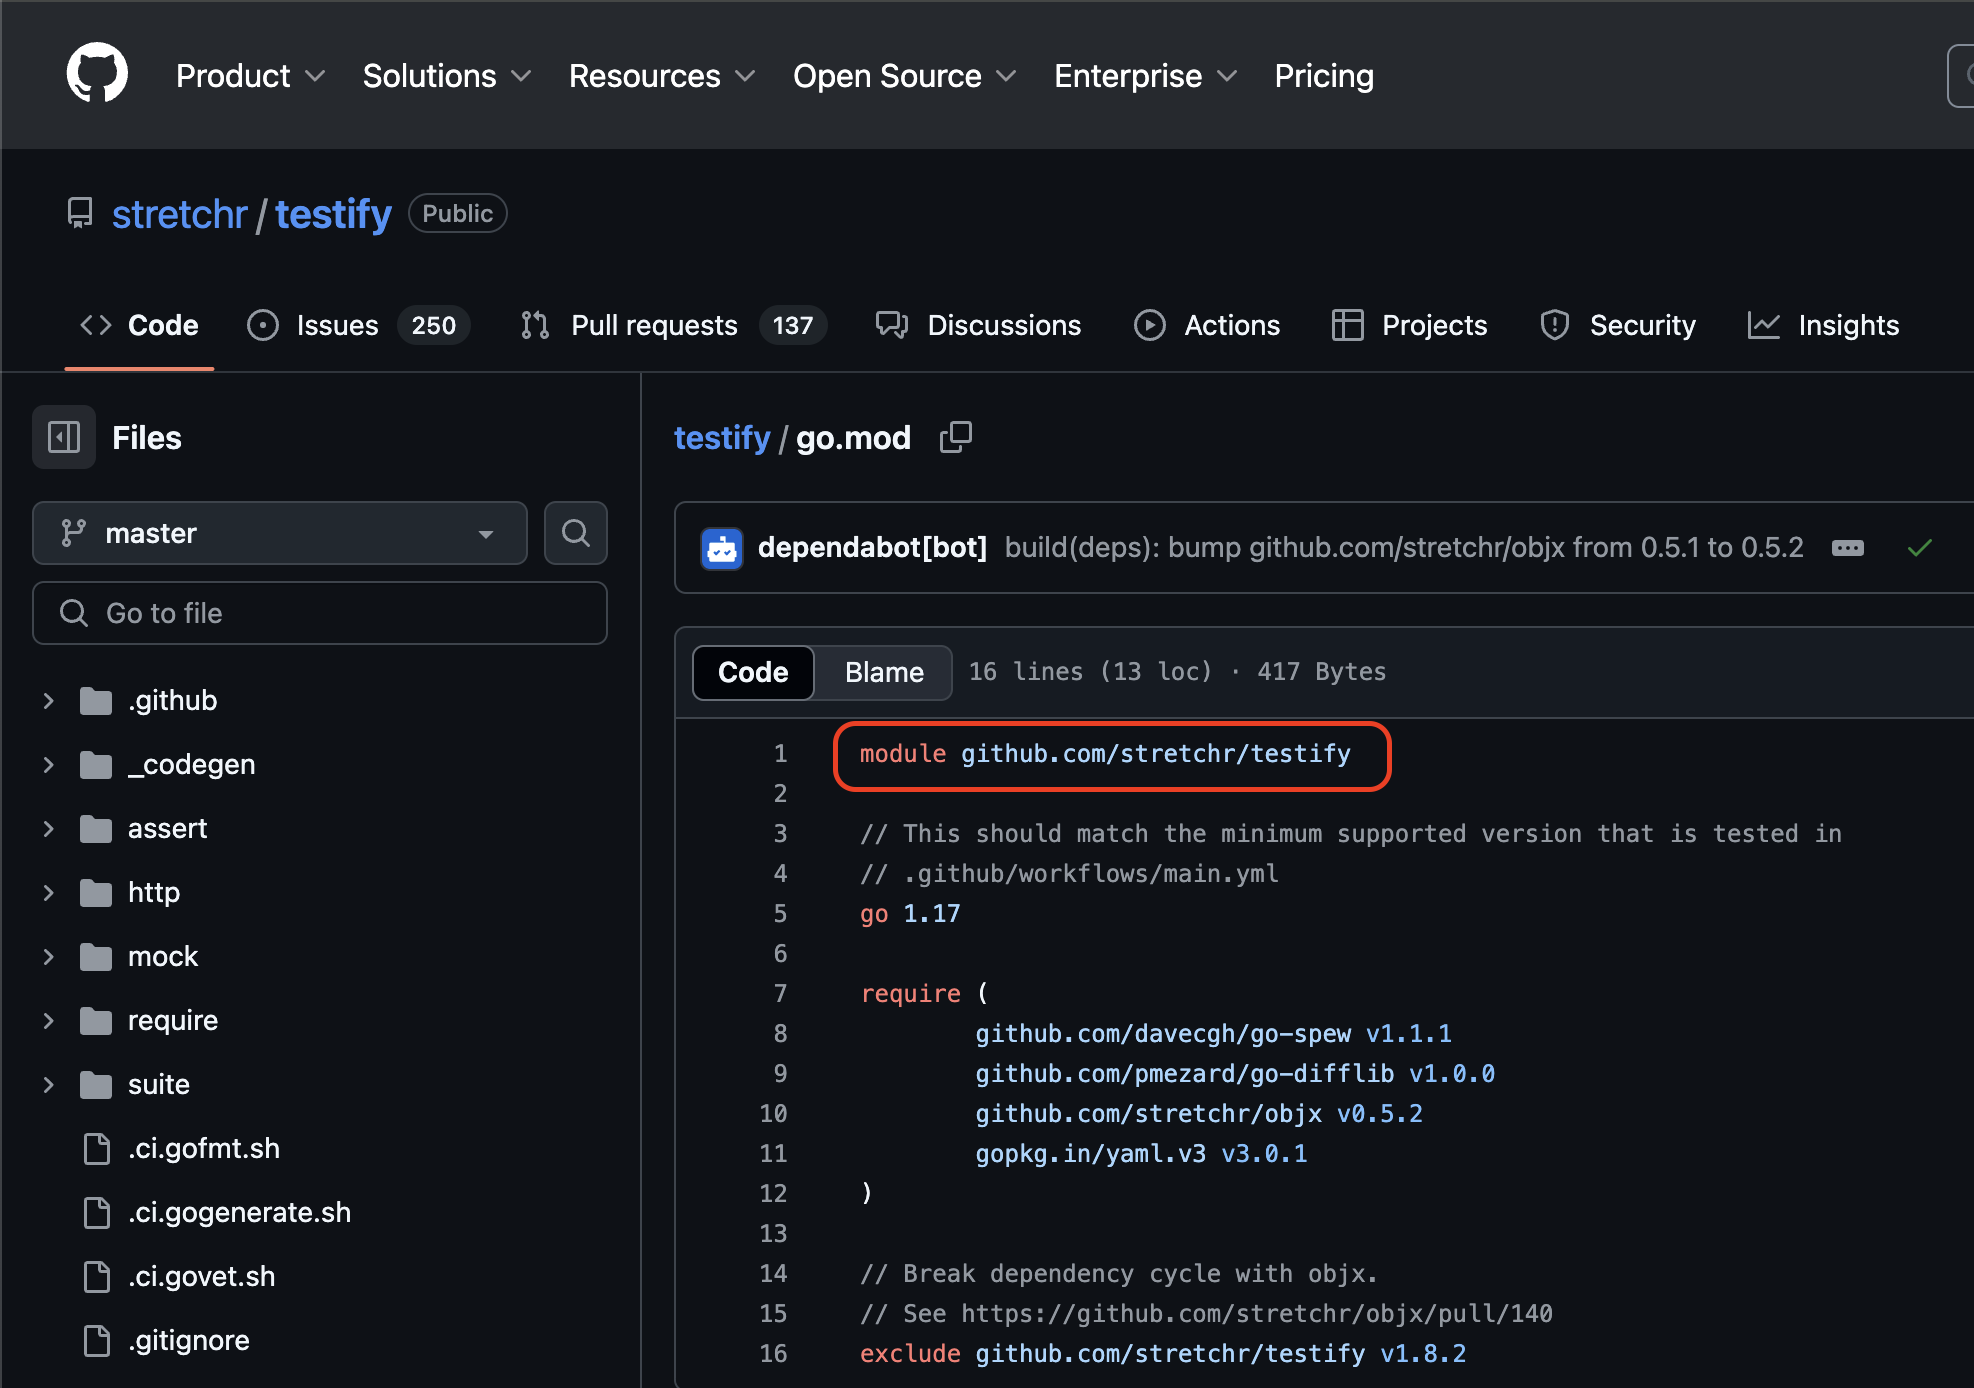Expand the http folder chevron
Viewport: 1974px width, 1388px height.
click(x=48, y=893)
